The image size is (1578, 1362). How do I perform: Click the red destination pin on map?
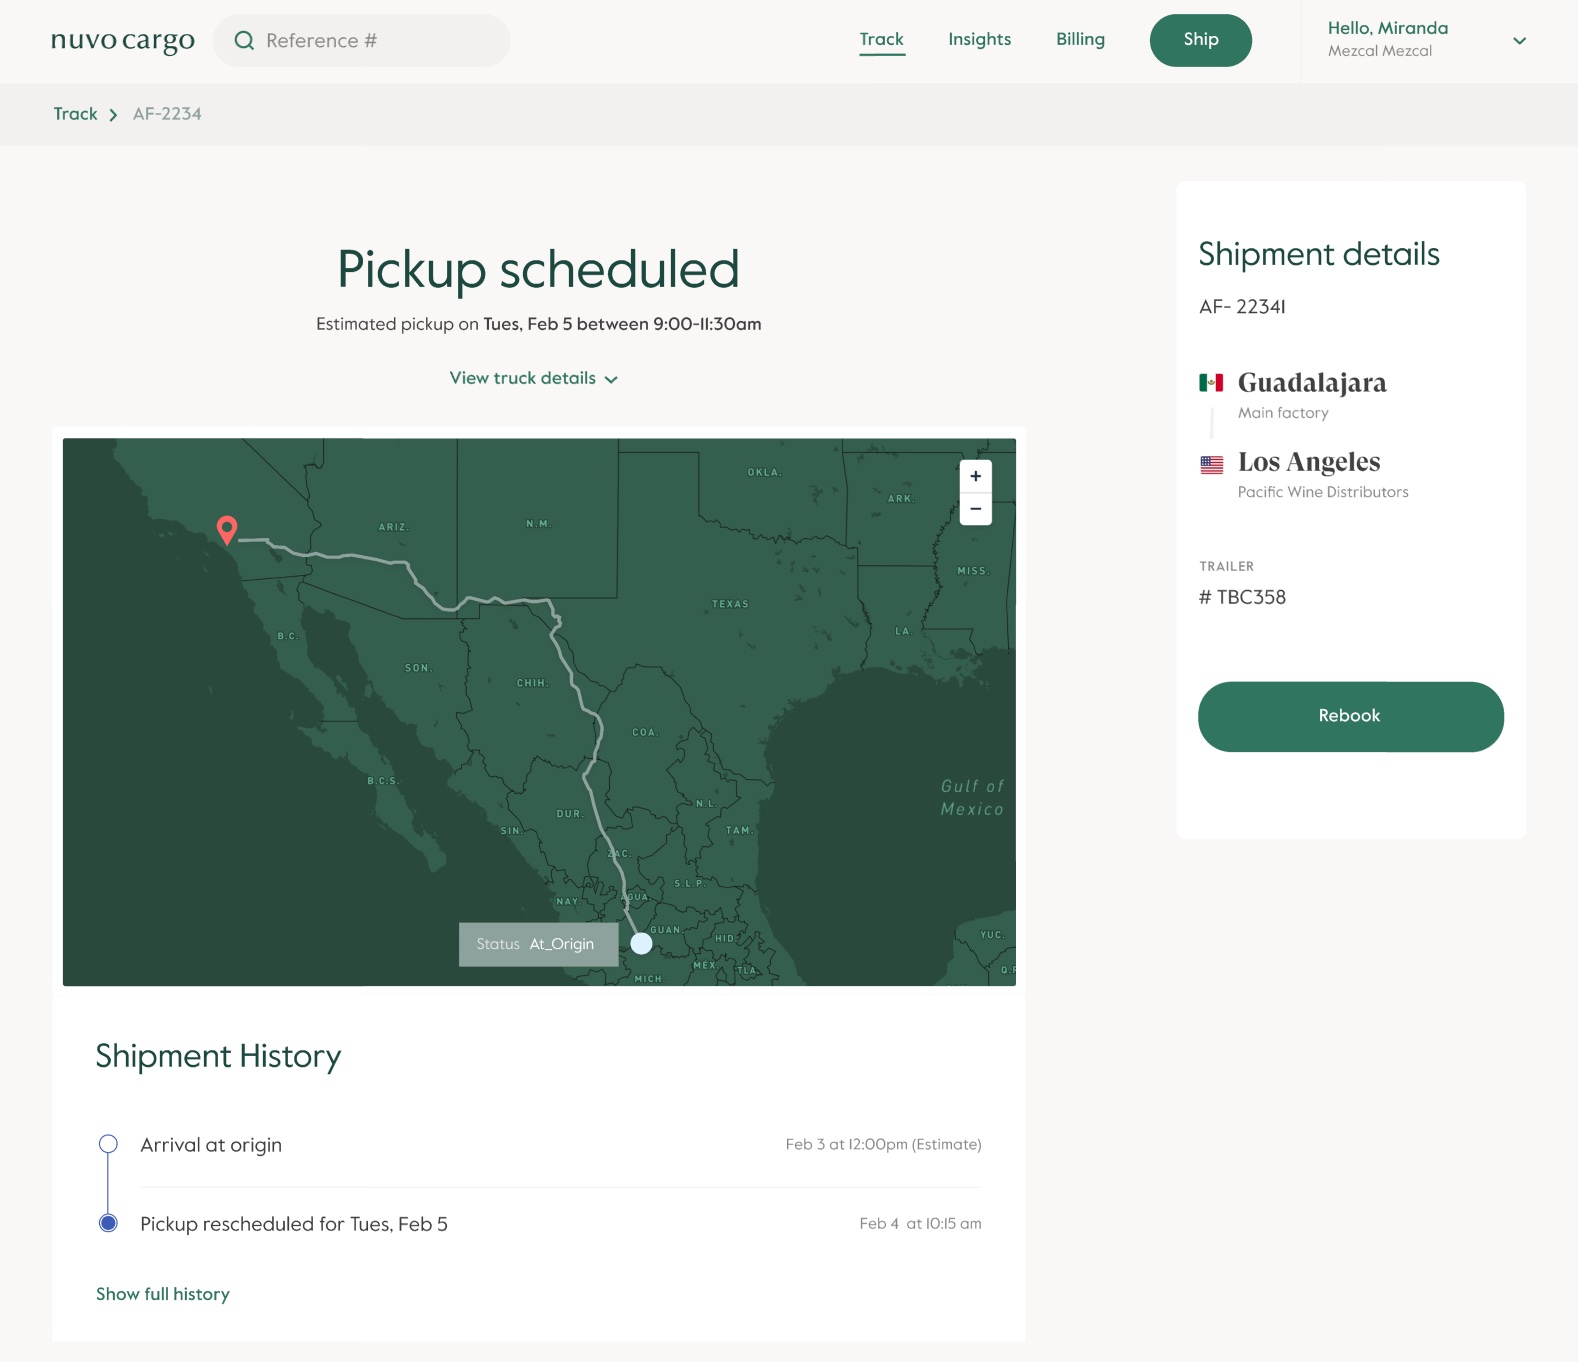227,529
